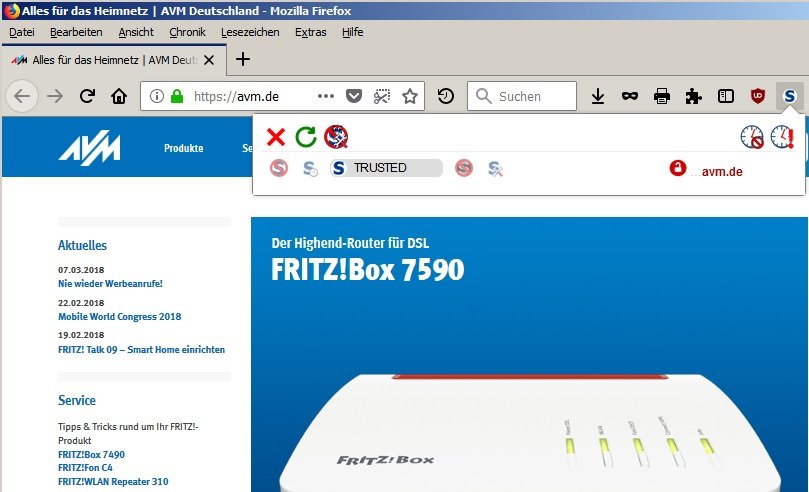Screen dimensions: 809x492
Task: Click the AVM logo
Action: click(x=90, y=148)
